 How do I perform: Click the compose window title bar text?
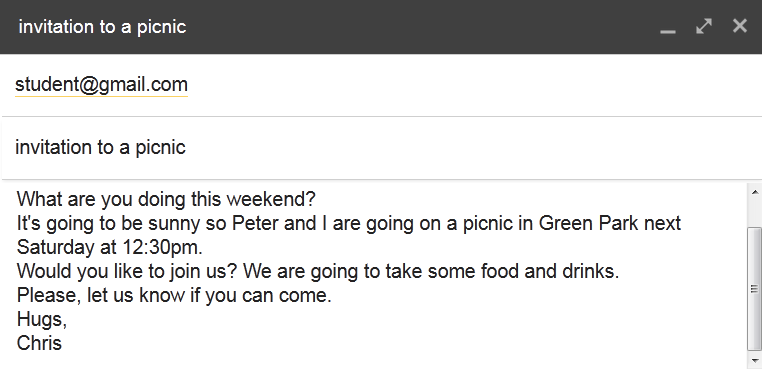click(102, 27)
